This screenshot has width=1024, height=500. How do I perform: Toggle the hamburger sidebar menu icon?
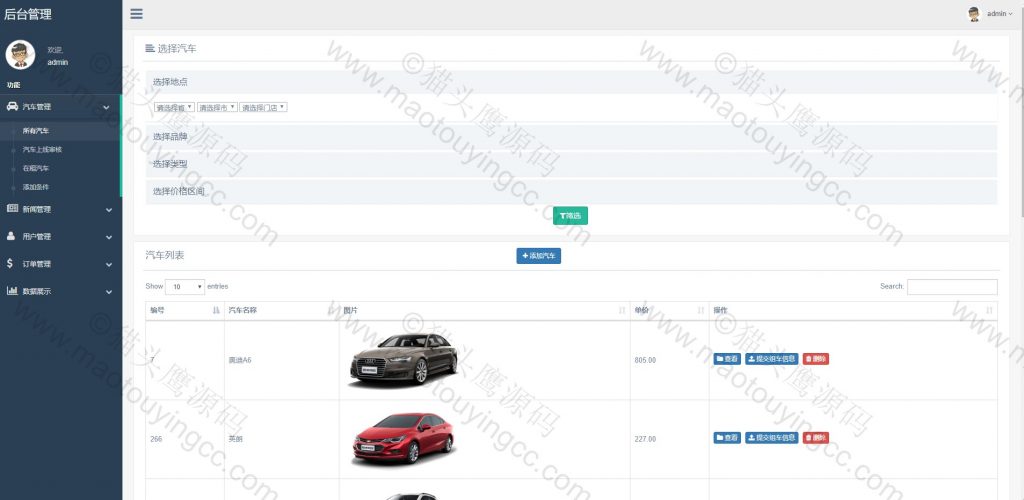click(136, 14)
